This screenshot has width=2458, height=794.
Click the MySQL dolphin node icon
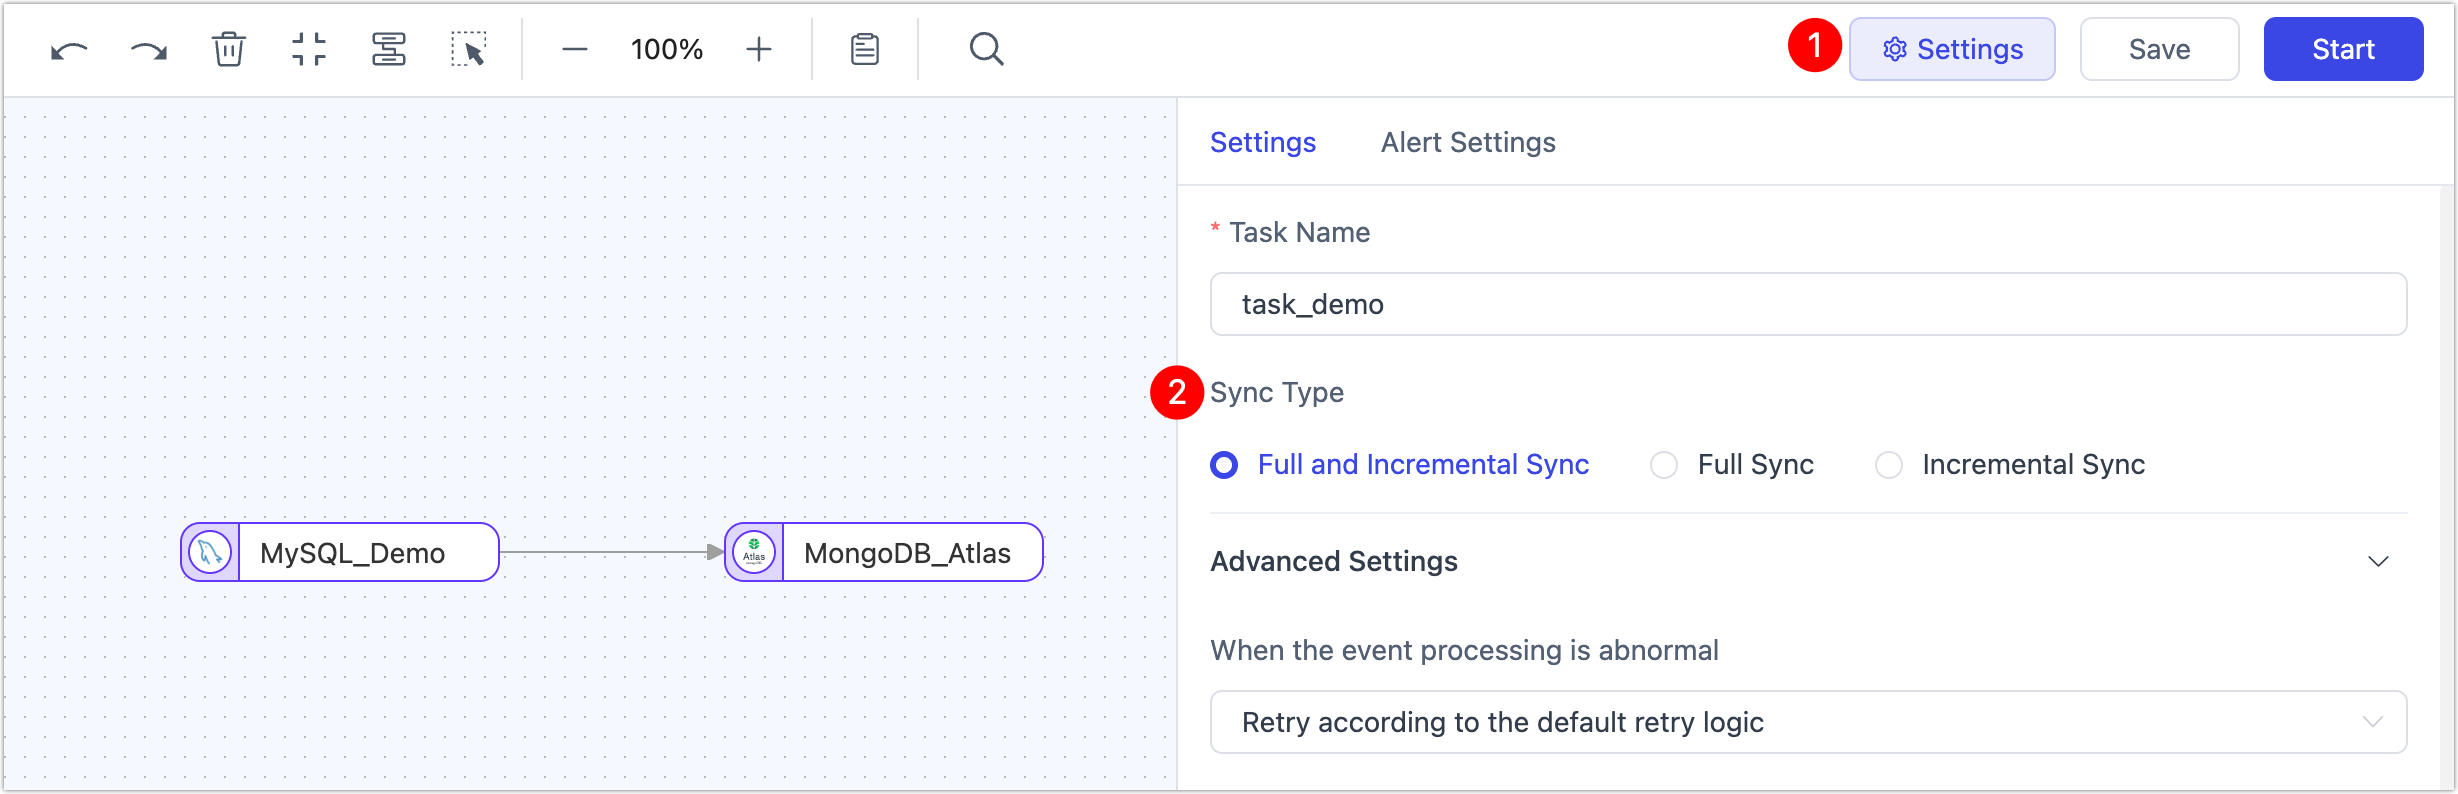[x=210, y=552]
